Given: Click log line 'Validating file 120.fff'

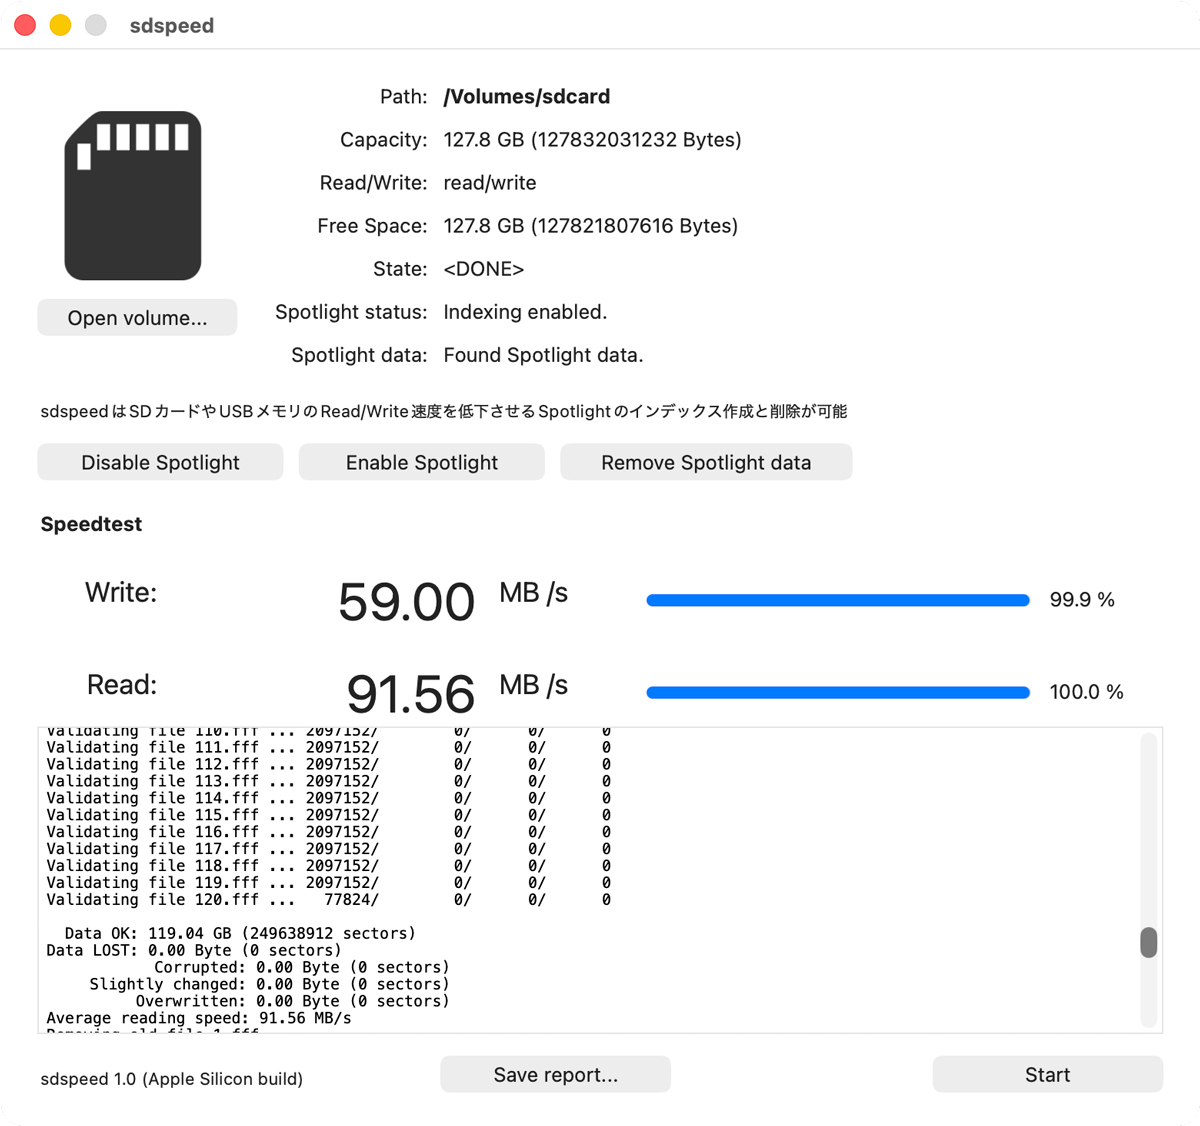Looking at the screenshot, I should pos(328,899).
